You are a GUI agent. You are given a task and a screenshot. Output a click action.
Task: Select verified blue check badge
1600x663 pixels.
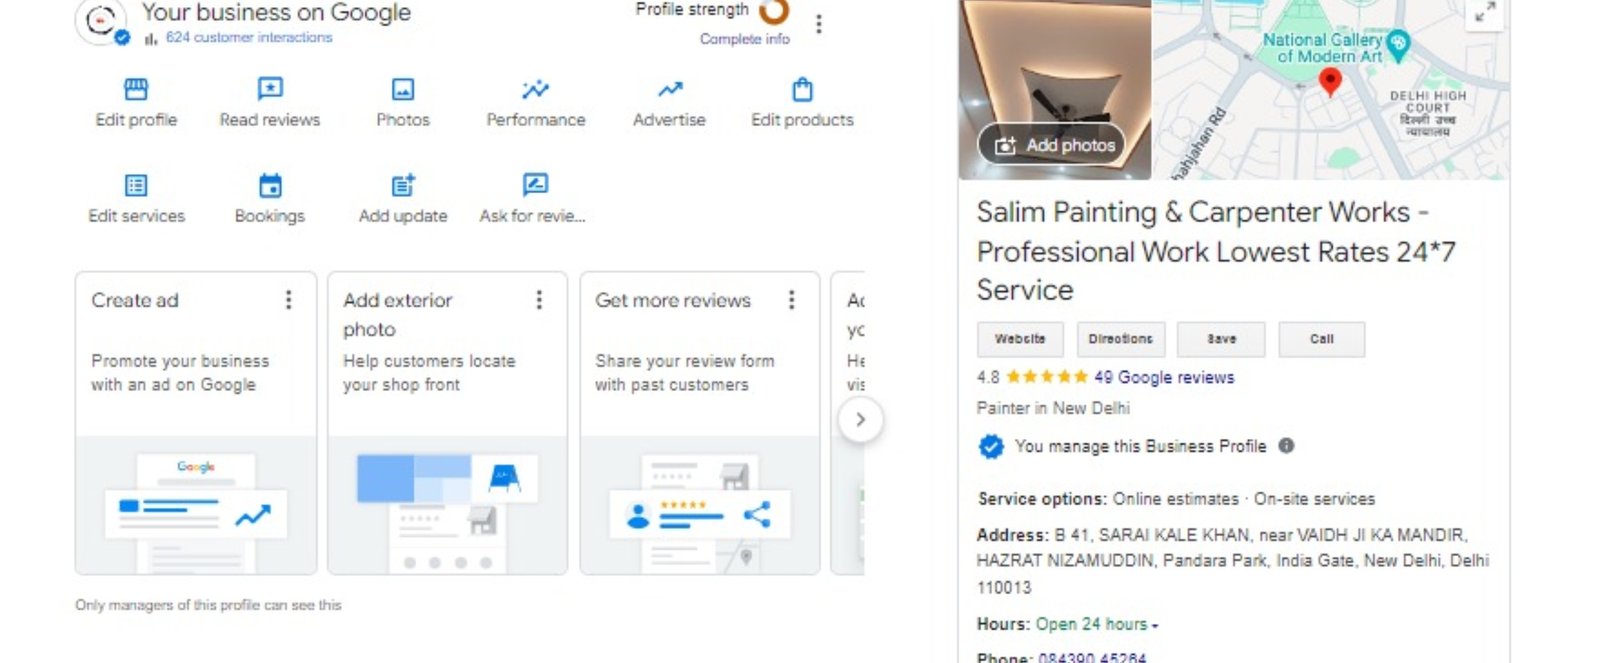[x=991, y=447]
